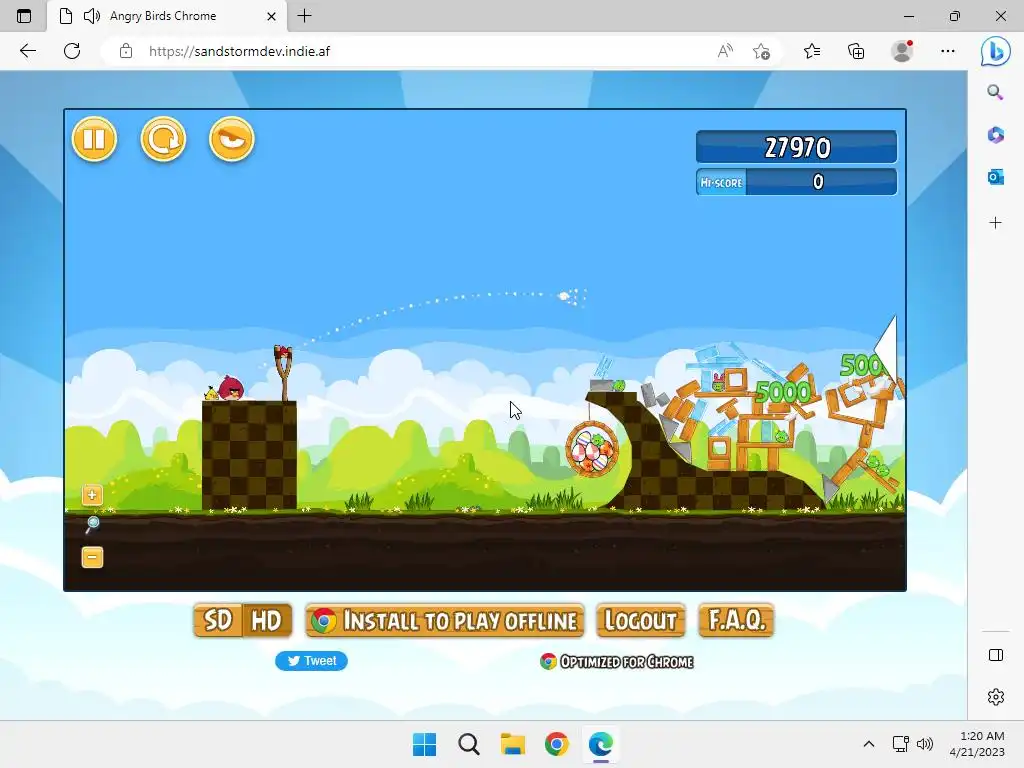Zoom in with the plus button
The image size is (1024, 768).
pyautogui.click(x=92, y=495)
